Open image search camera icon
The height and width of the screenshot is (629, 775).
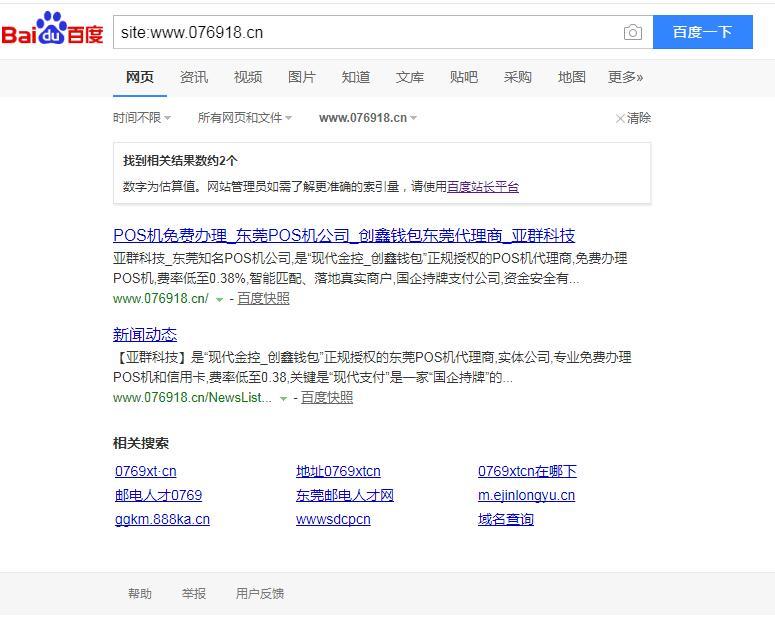(x=633, y=33)
